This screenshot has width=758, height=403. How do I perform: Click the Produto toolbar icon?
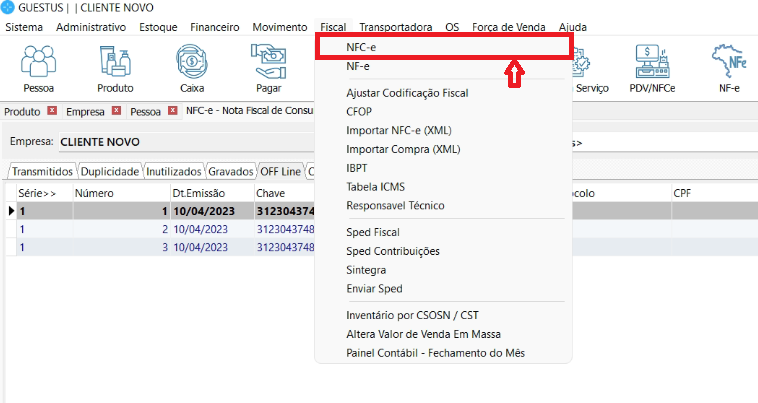coord(114,68)
